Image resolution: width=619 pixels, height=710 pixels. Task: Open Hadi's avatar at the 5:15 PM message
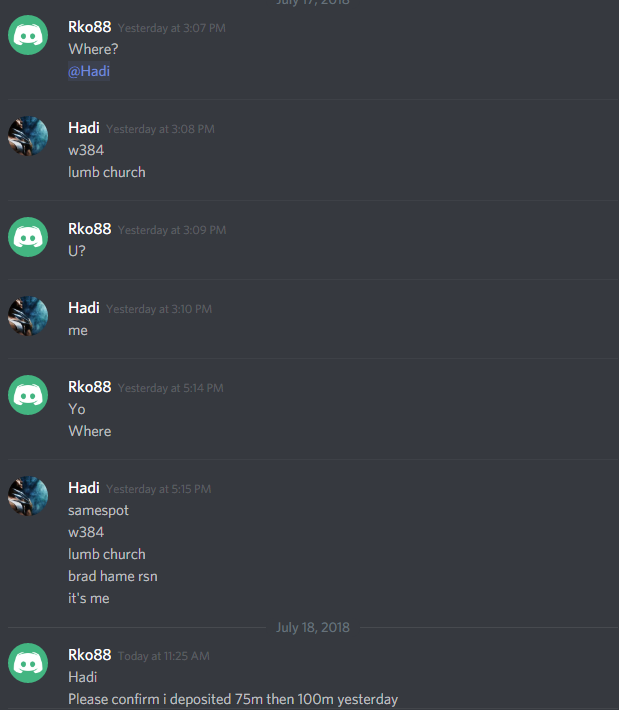(28, 496)
